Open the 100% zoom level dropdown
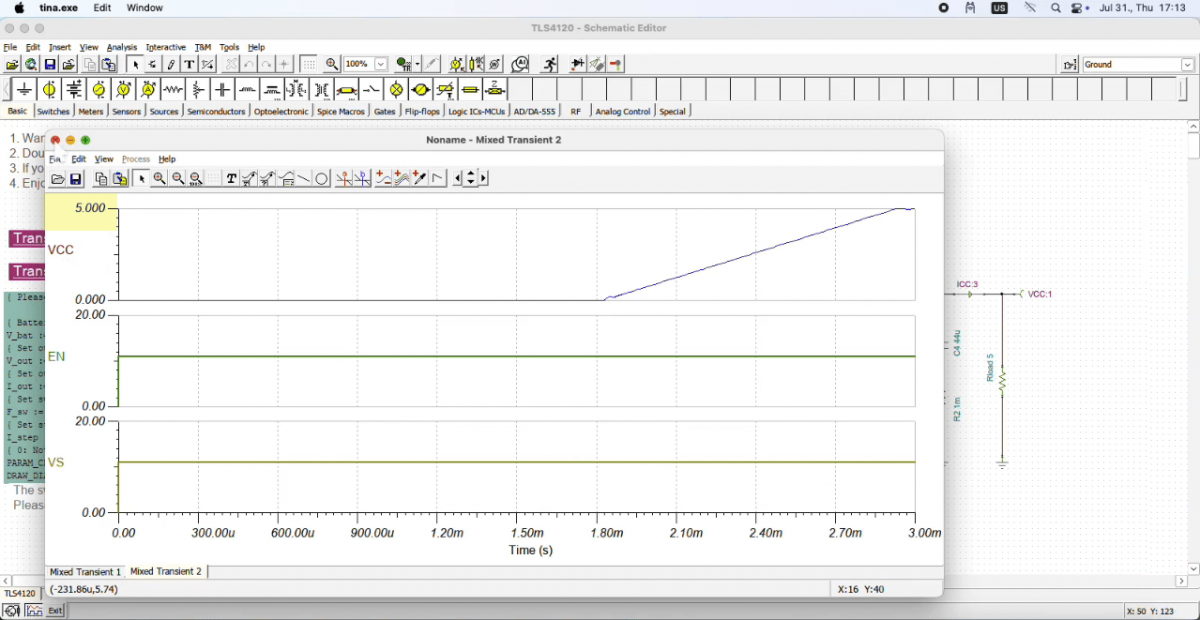The height and width of the screenshot is (620, 1200). coord(380,64)
